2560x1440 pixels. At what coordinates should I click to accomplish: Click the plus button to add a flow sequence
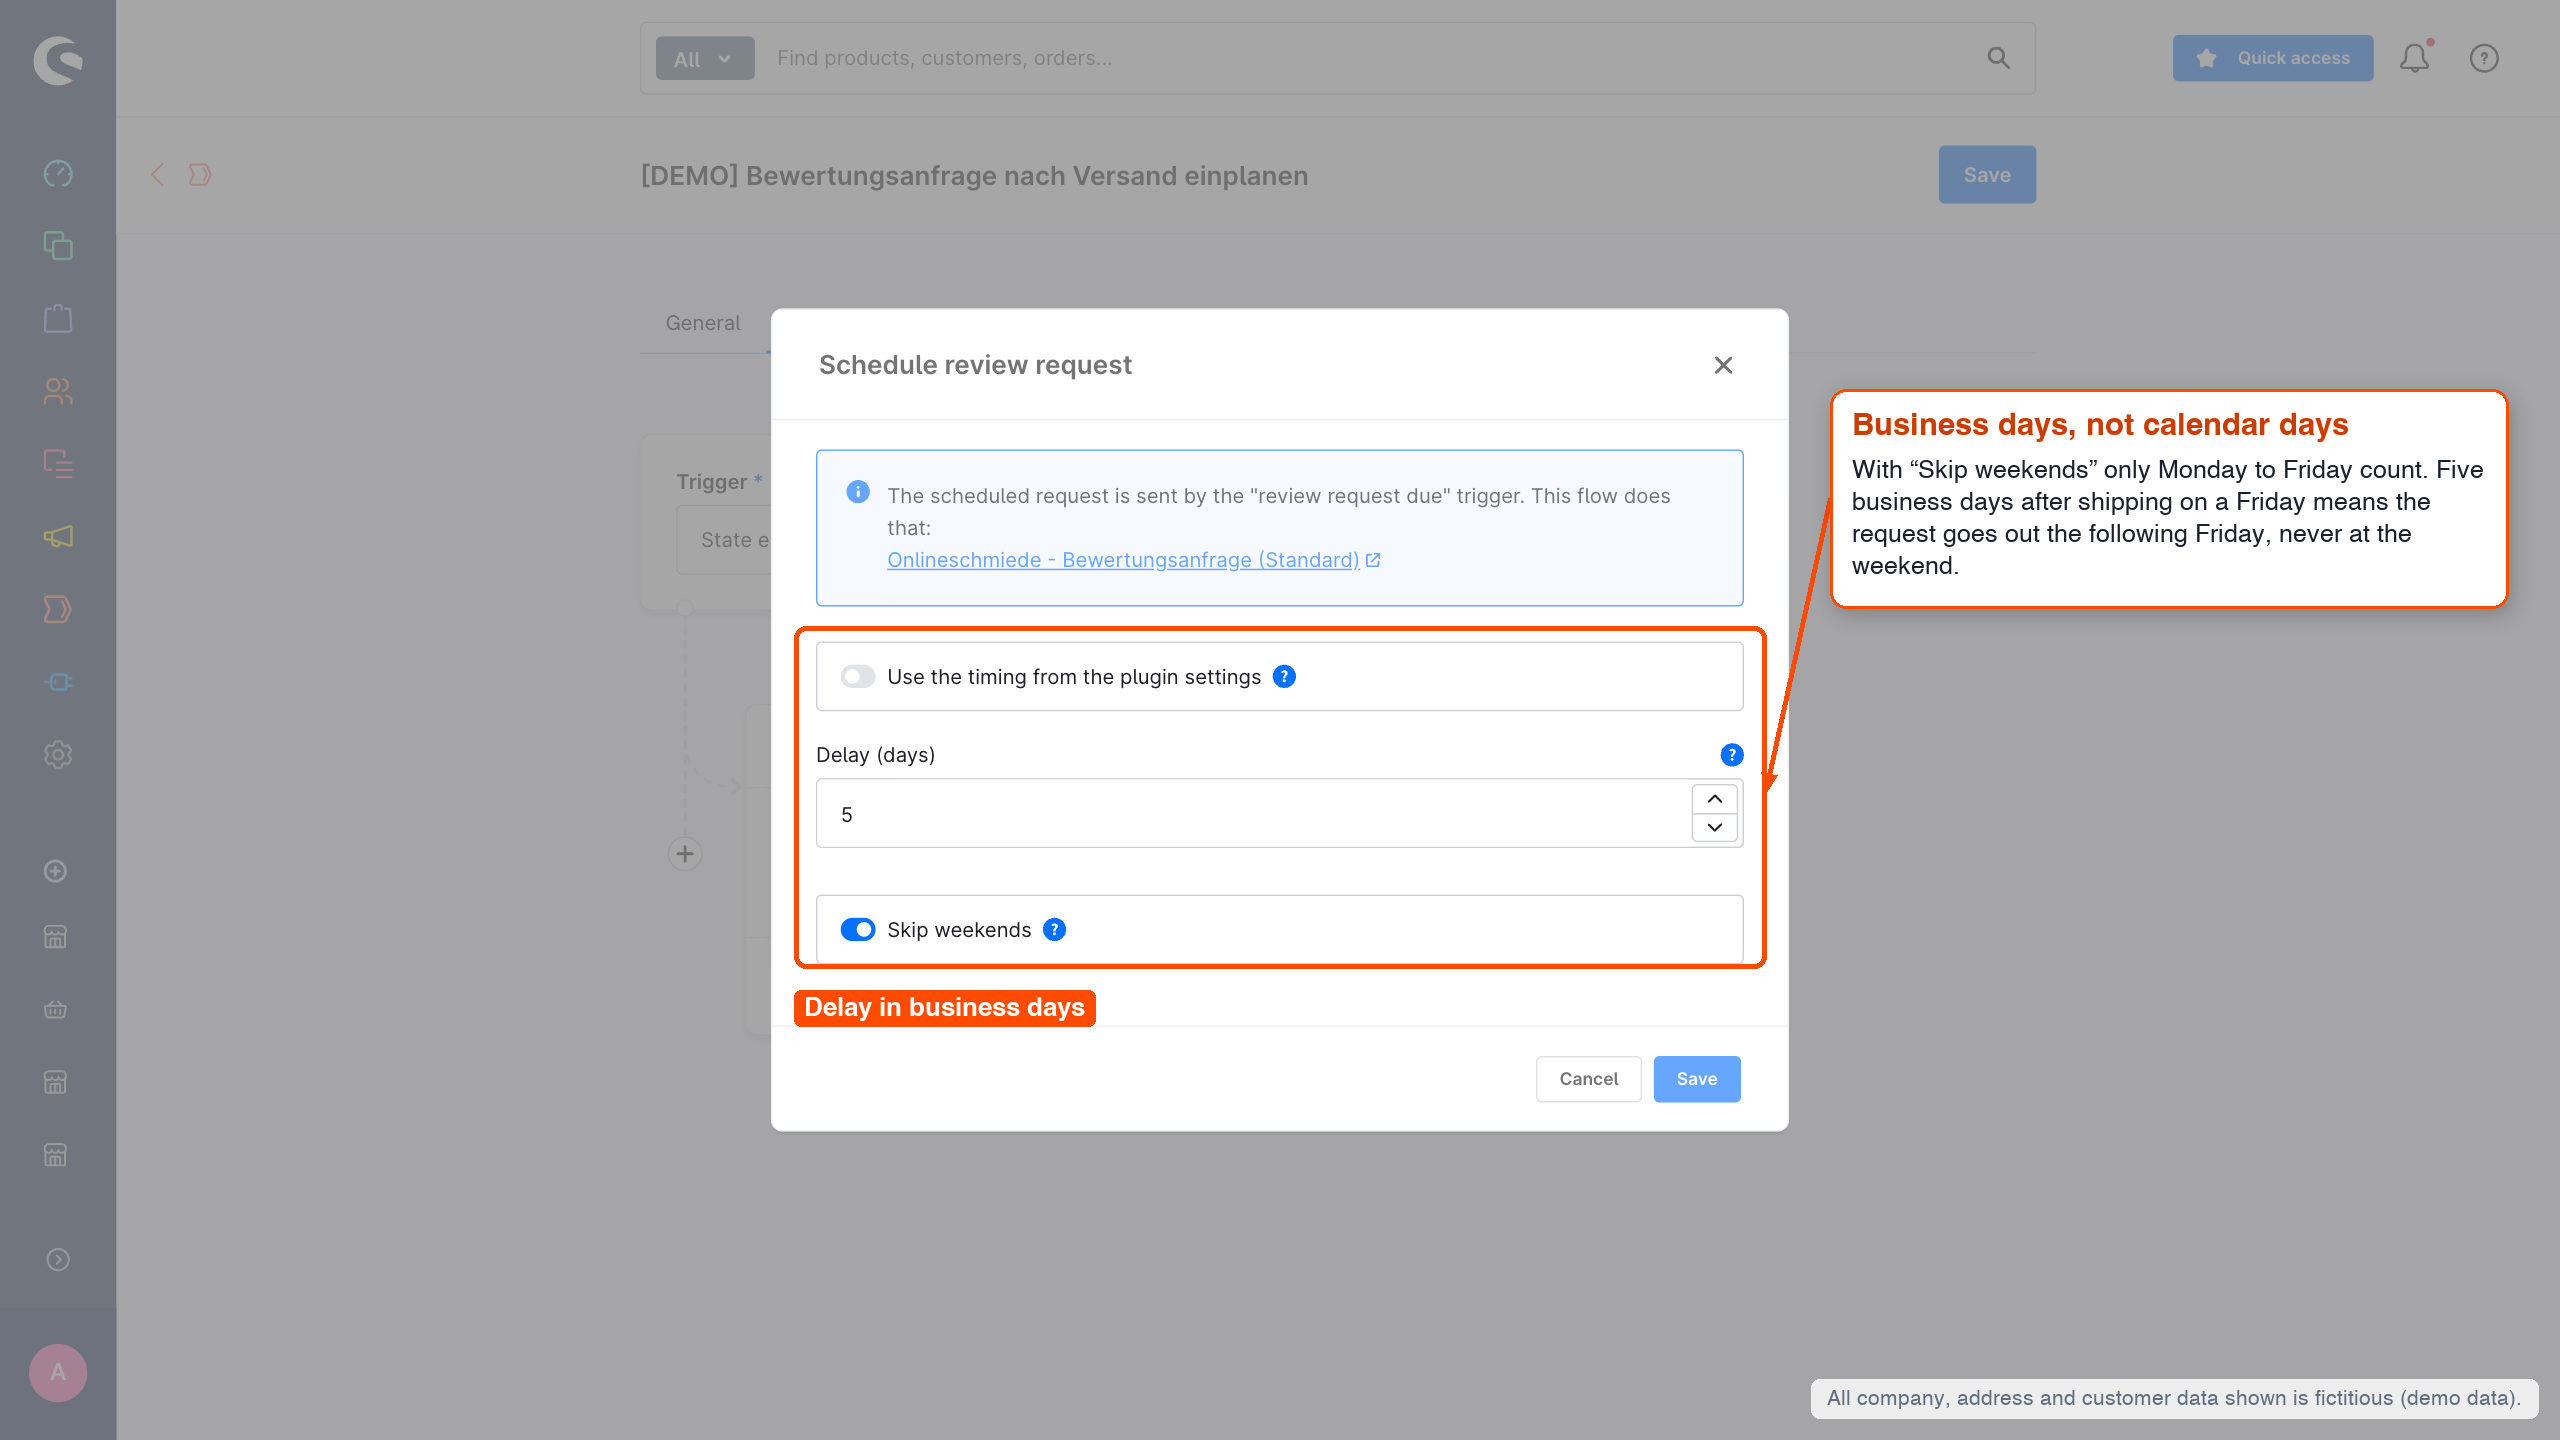[685, 854]
